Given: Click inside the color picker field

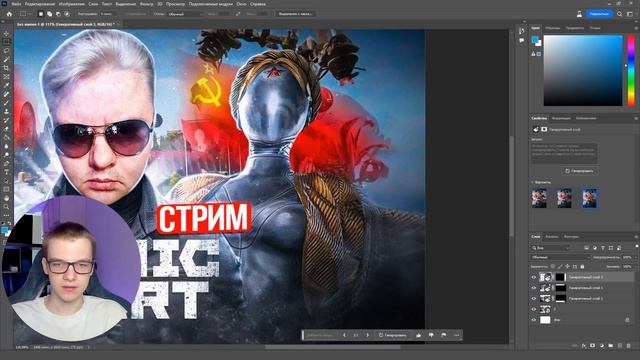Looking at the screenshot, I should pyautogui.click(x=583, y=71).
